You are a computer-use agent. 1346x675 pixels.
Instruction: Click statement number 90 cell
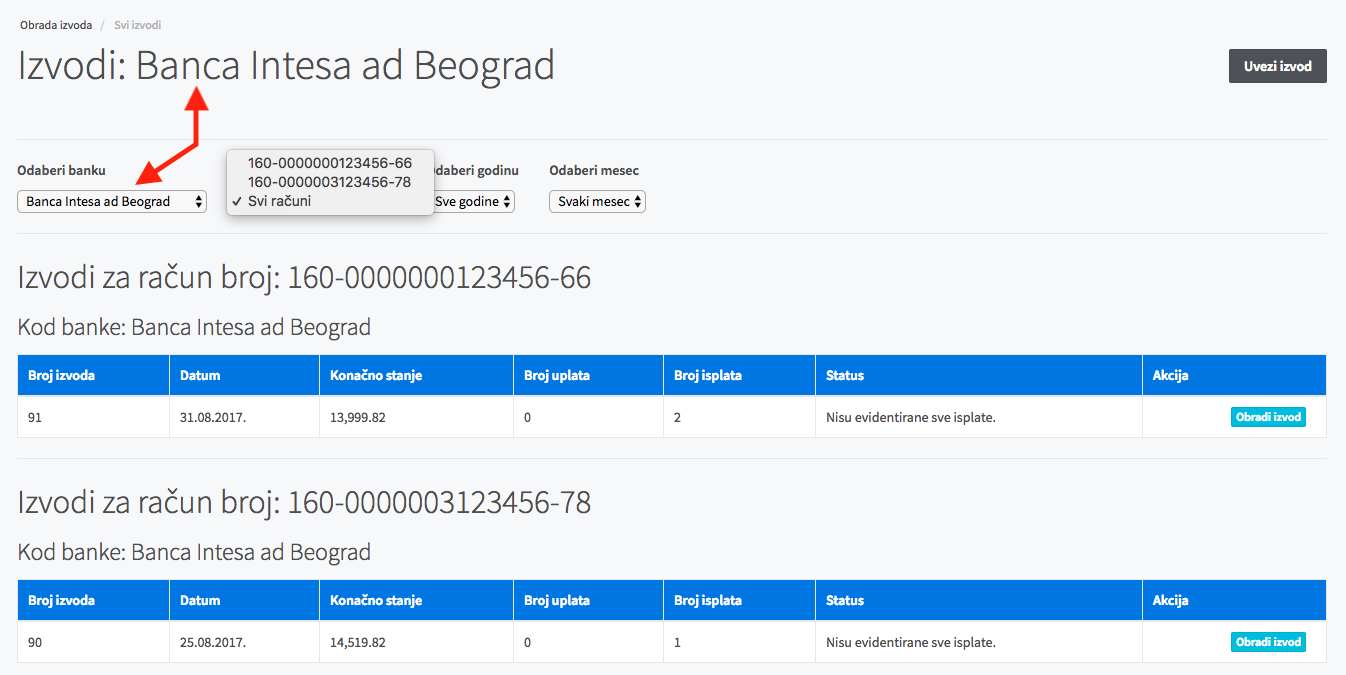[x=93, y=642]
